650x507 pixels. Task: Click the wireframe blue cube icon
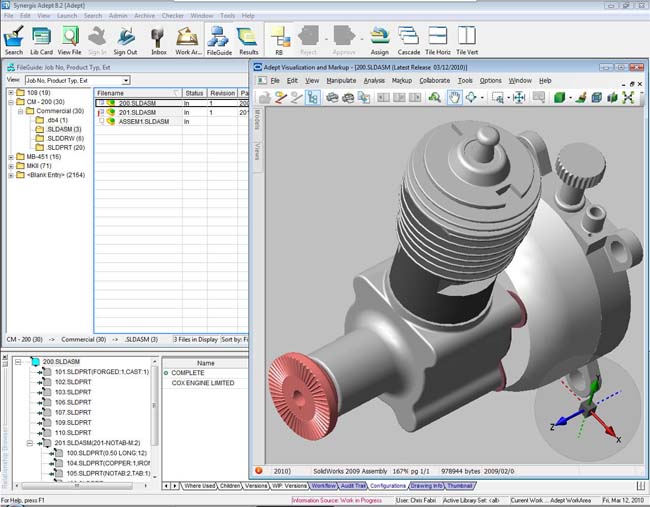tap(597, 98)
